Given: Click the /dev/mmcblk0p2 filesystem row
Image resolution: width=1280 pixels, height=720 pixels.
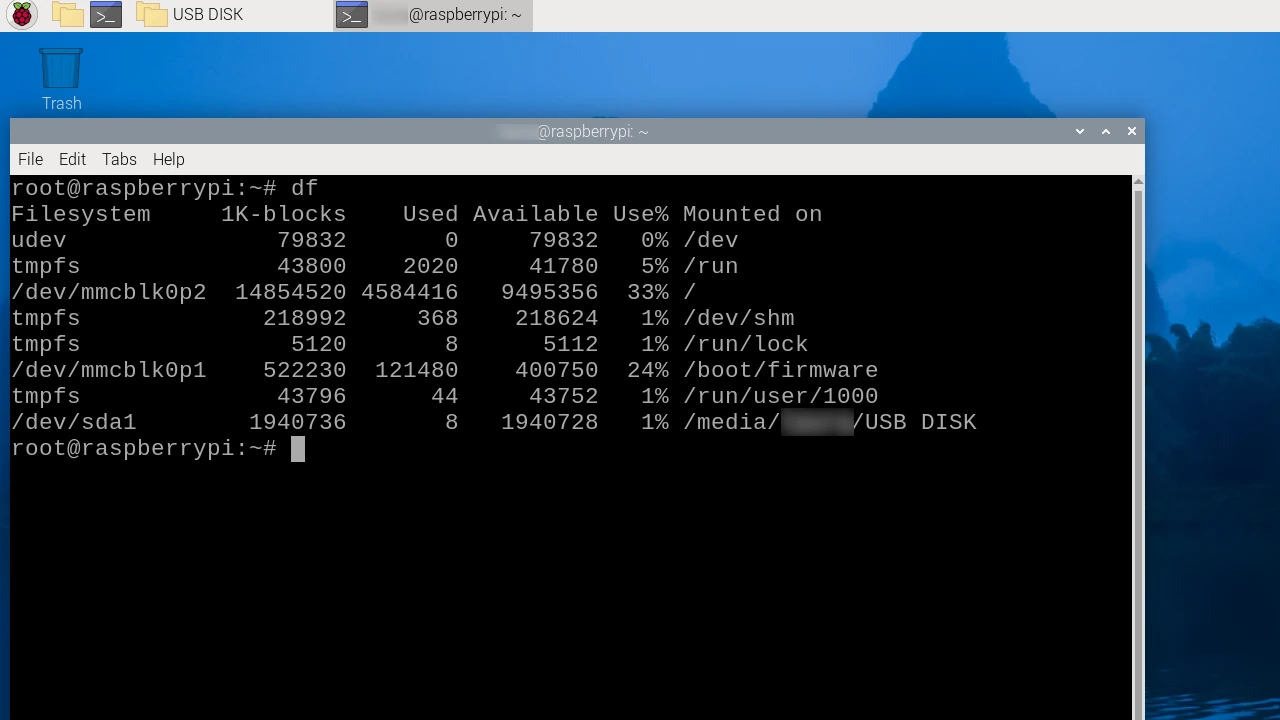Looking at the screenshot, I should point(108,292).
